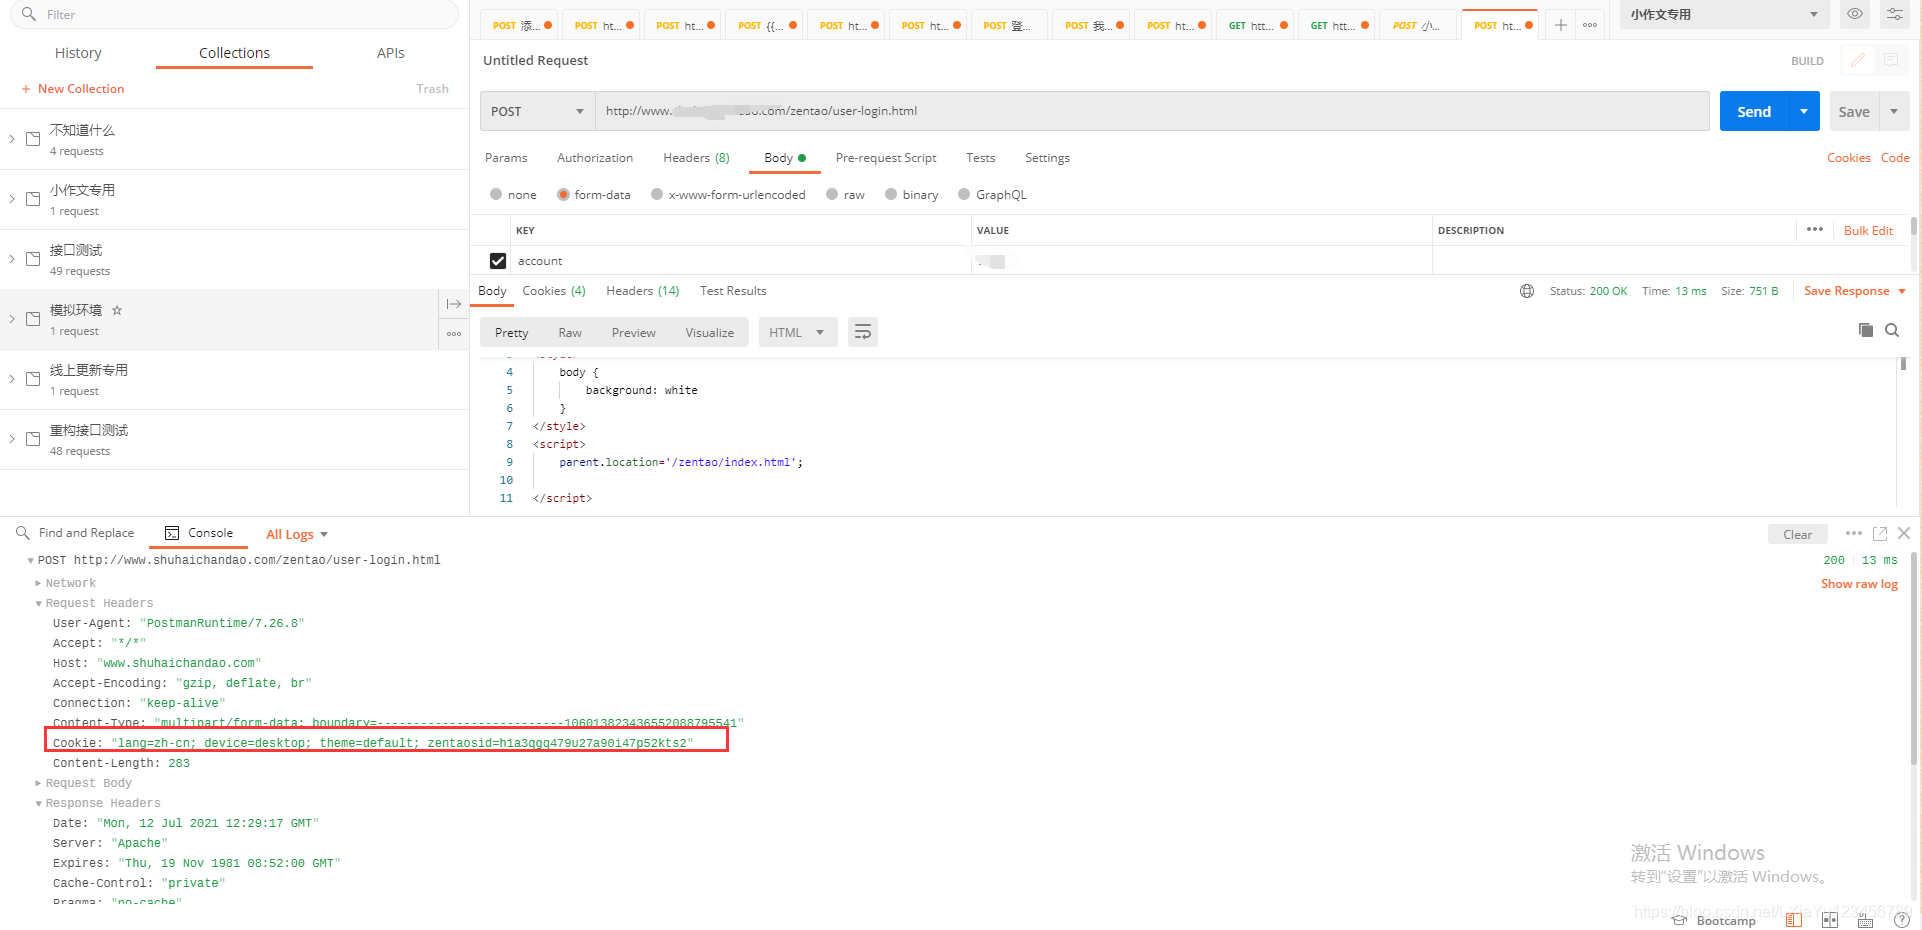This screenshot has width=1922, height=930.
Task: Click the filter search magnifier in sidebar
Action: [x=29, y=14]
